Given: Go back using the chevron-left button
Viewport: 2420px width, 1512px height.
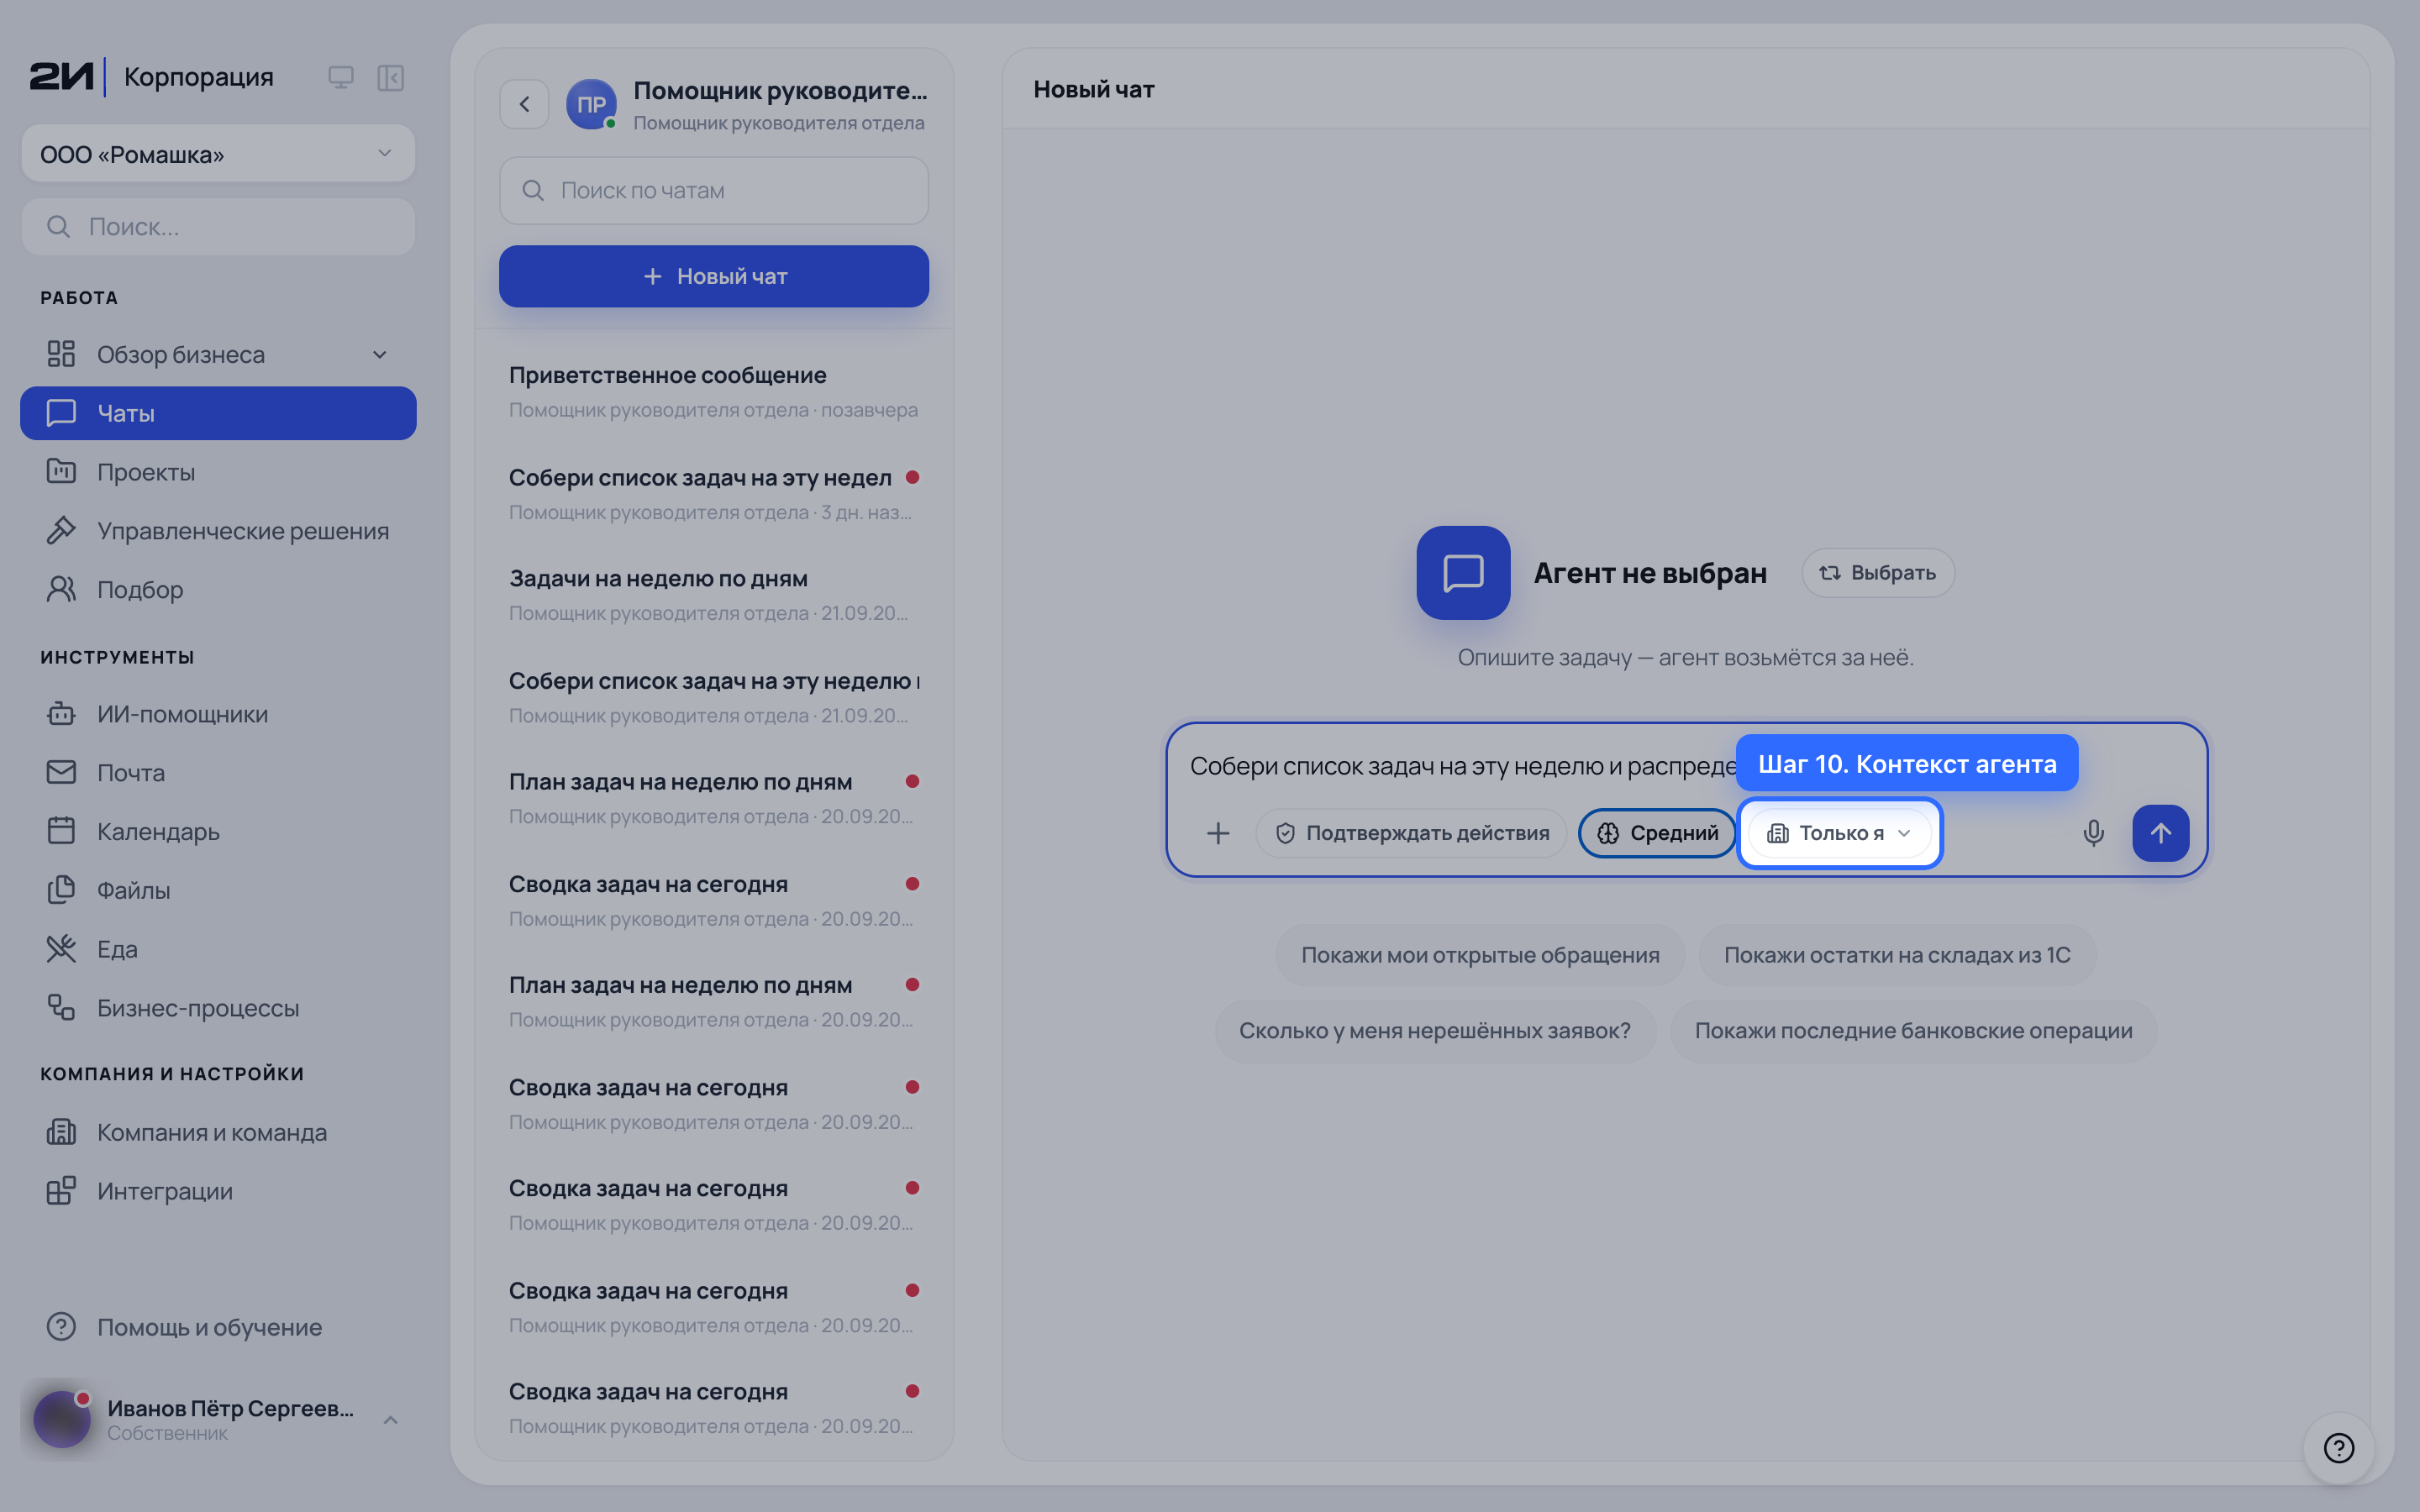Looking at the screenshot, I should (524, 104).
